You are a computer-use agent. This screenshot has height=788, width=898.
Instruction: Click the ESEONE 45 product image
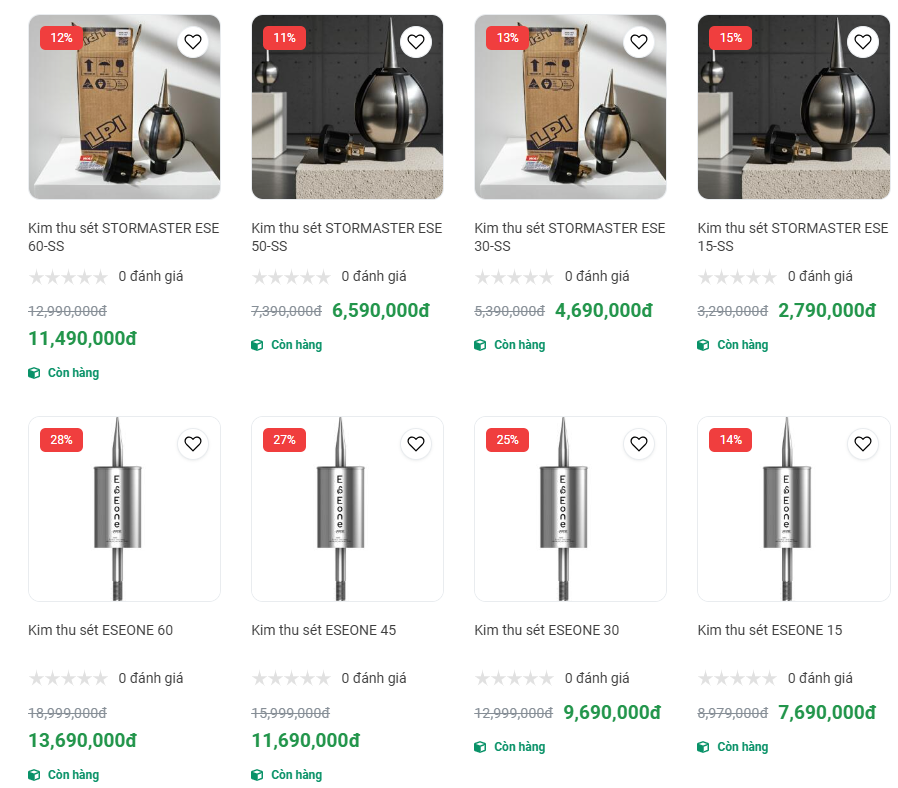coord(347,520)
